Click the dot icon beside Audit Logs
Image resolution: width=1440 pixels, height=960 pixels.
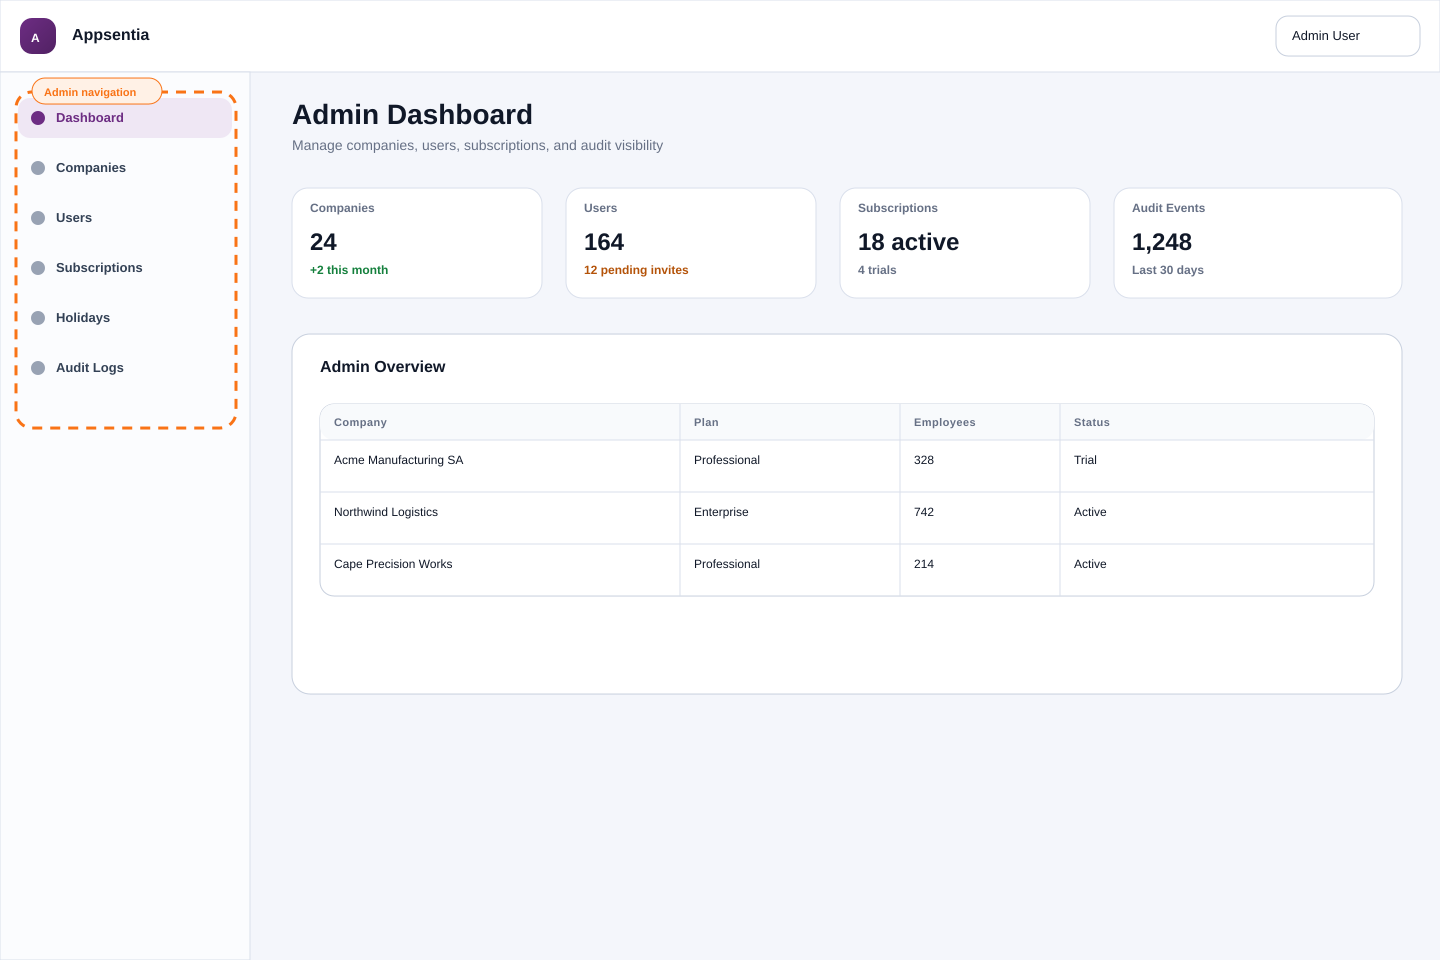point(38,368)
